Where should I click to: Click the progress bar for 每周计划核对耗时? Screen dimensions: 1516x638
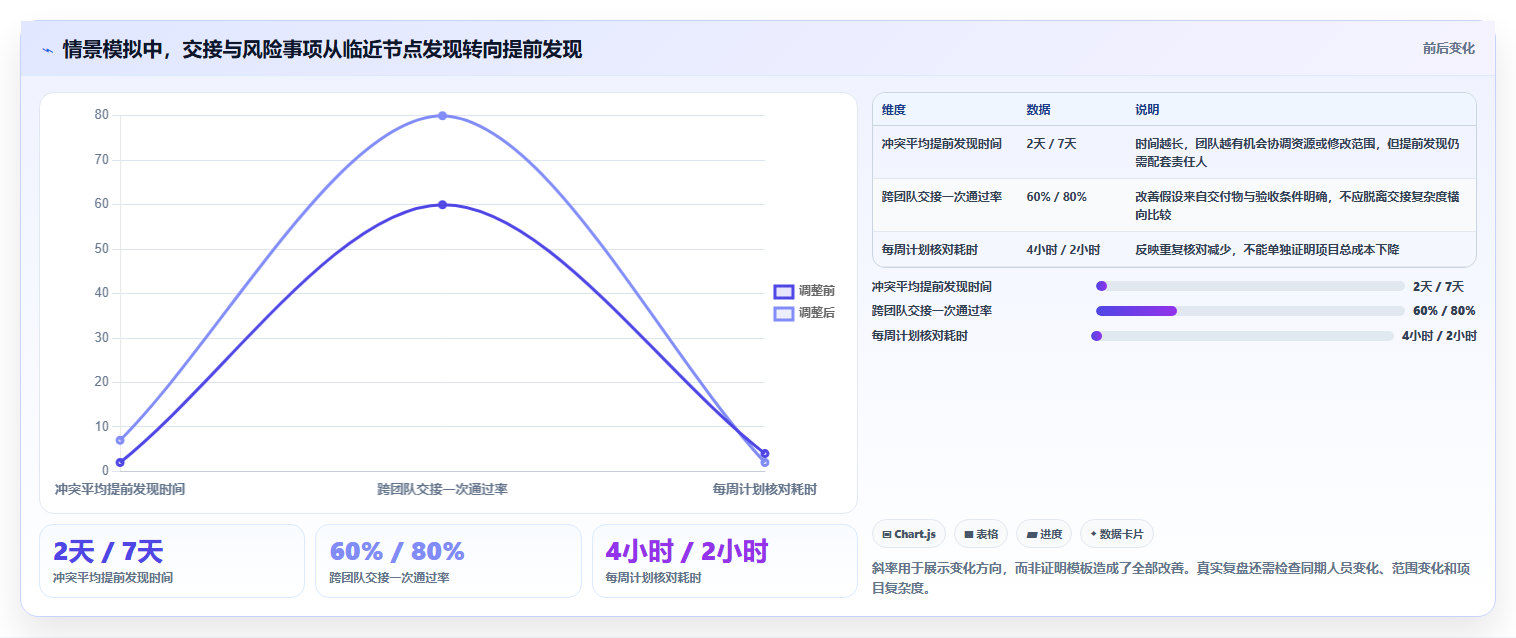(x=1242, y=336)
